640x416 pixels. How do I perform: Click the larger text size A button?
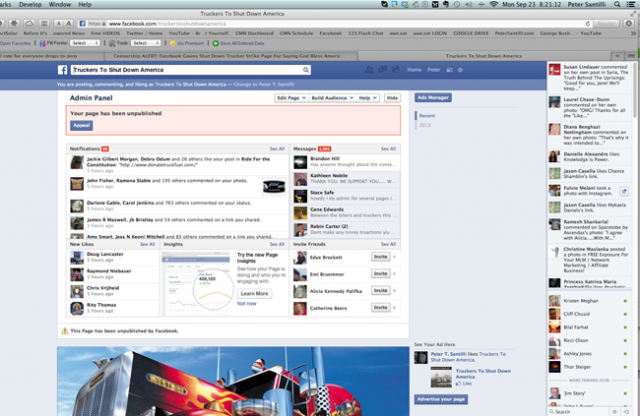[x=69, y=24]
